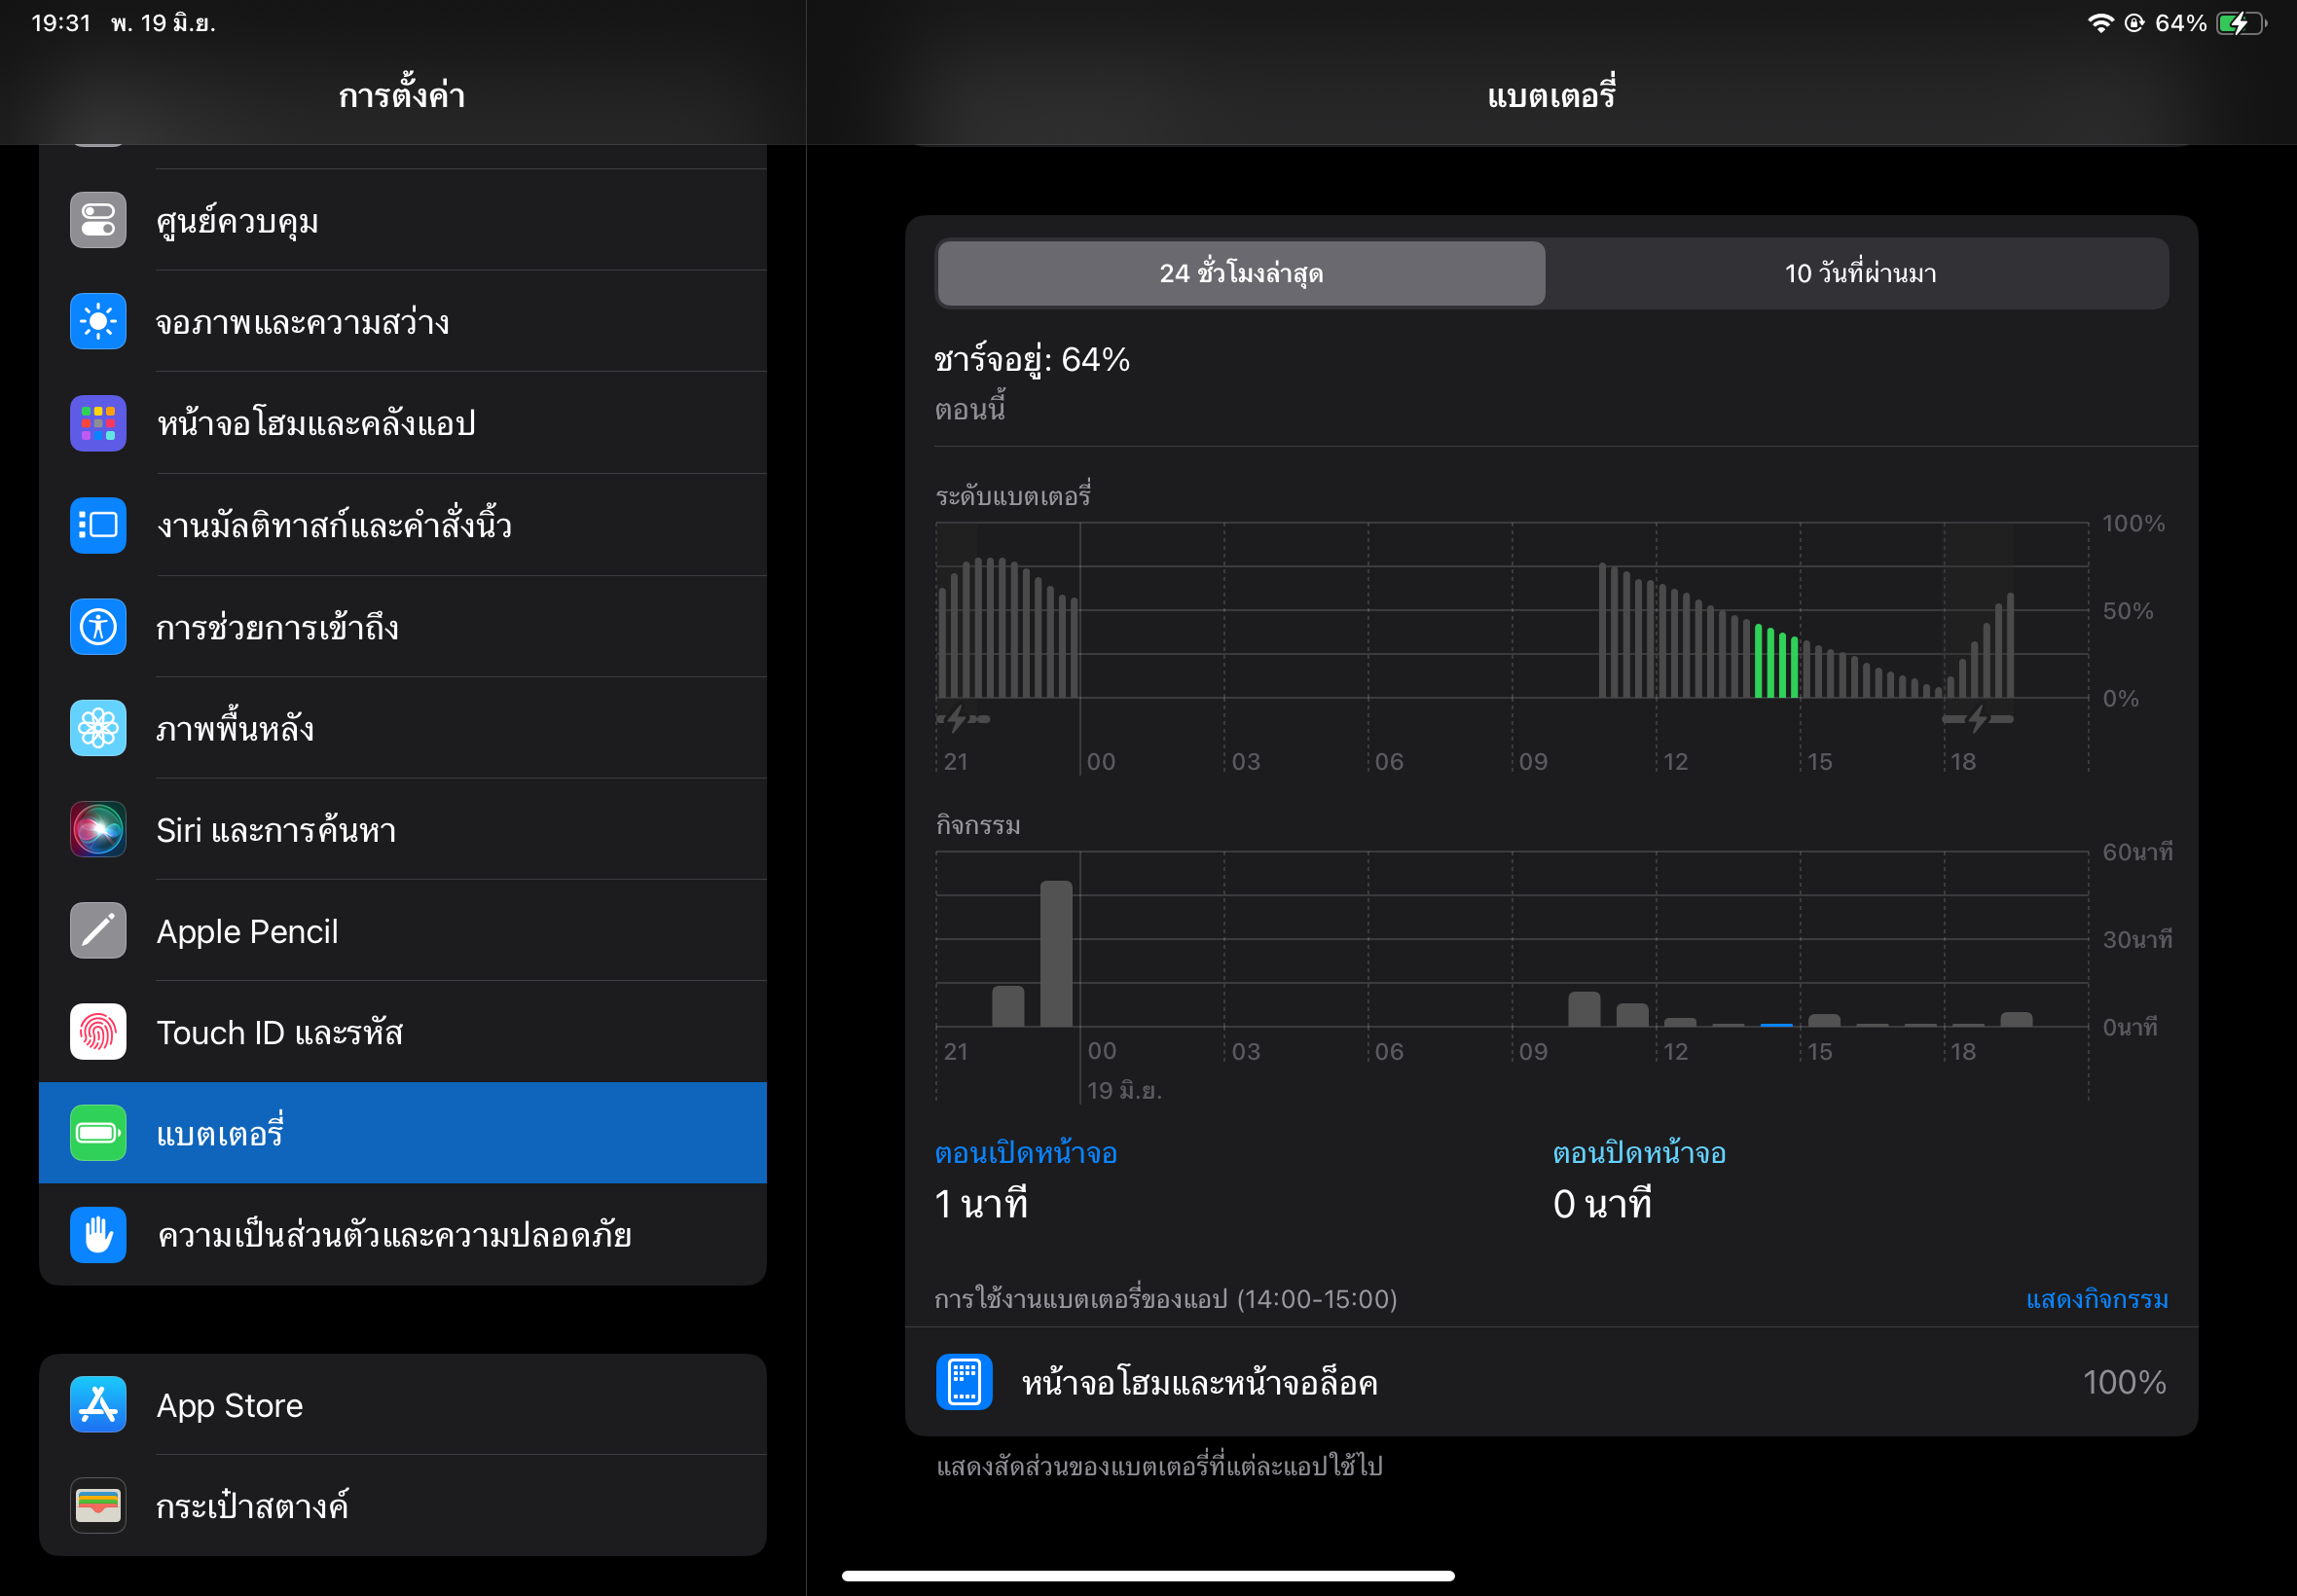Viewport: 2297px width, 1596px height.
Task: Open การช่วยการเข้าถึง settings
Action: (x=403, y=627)
